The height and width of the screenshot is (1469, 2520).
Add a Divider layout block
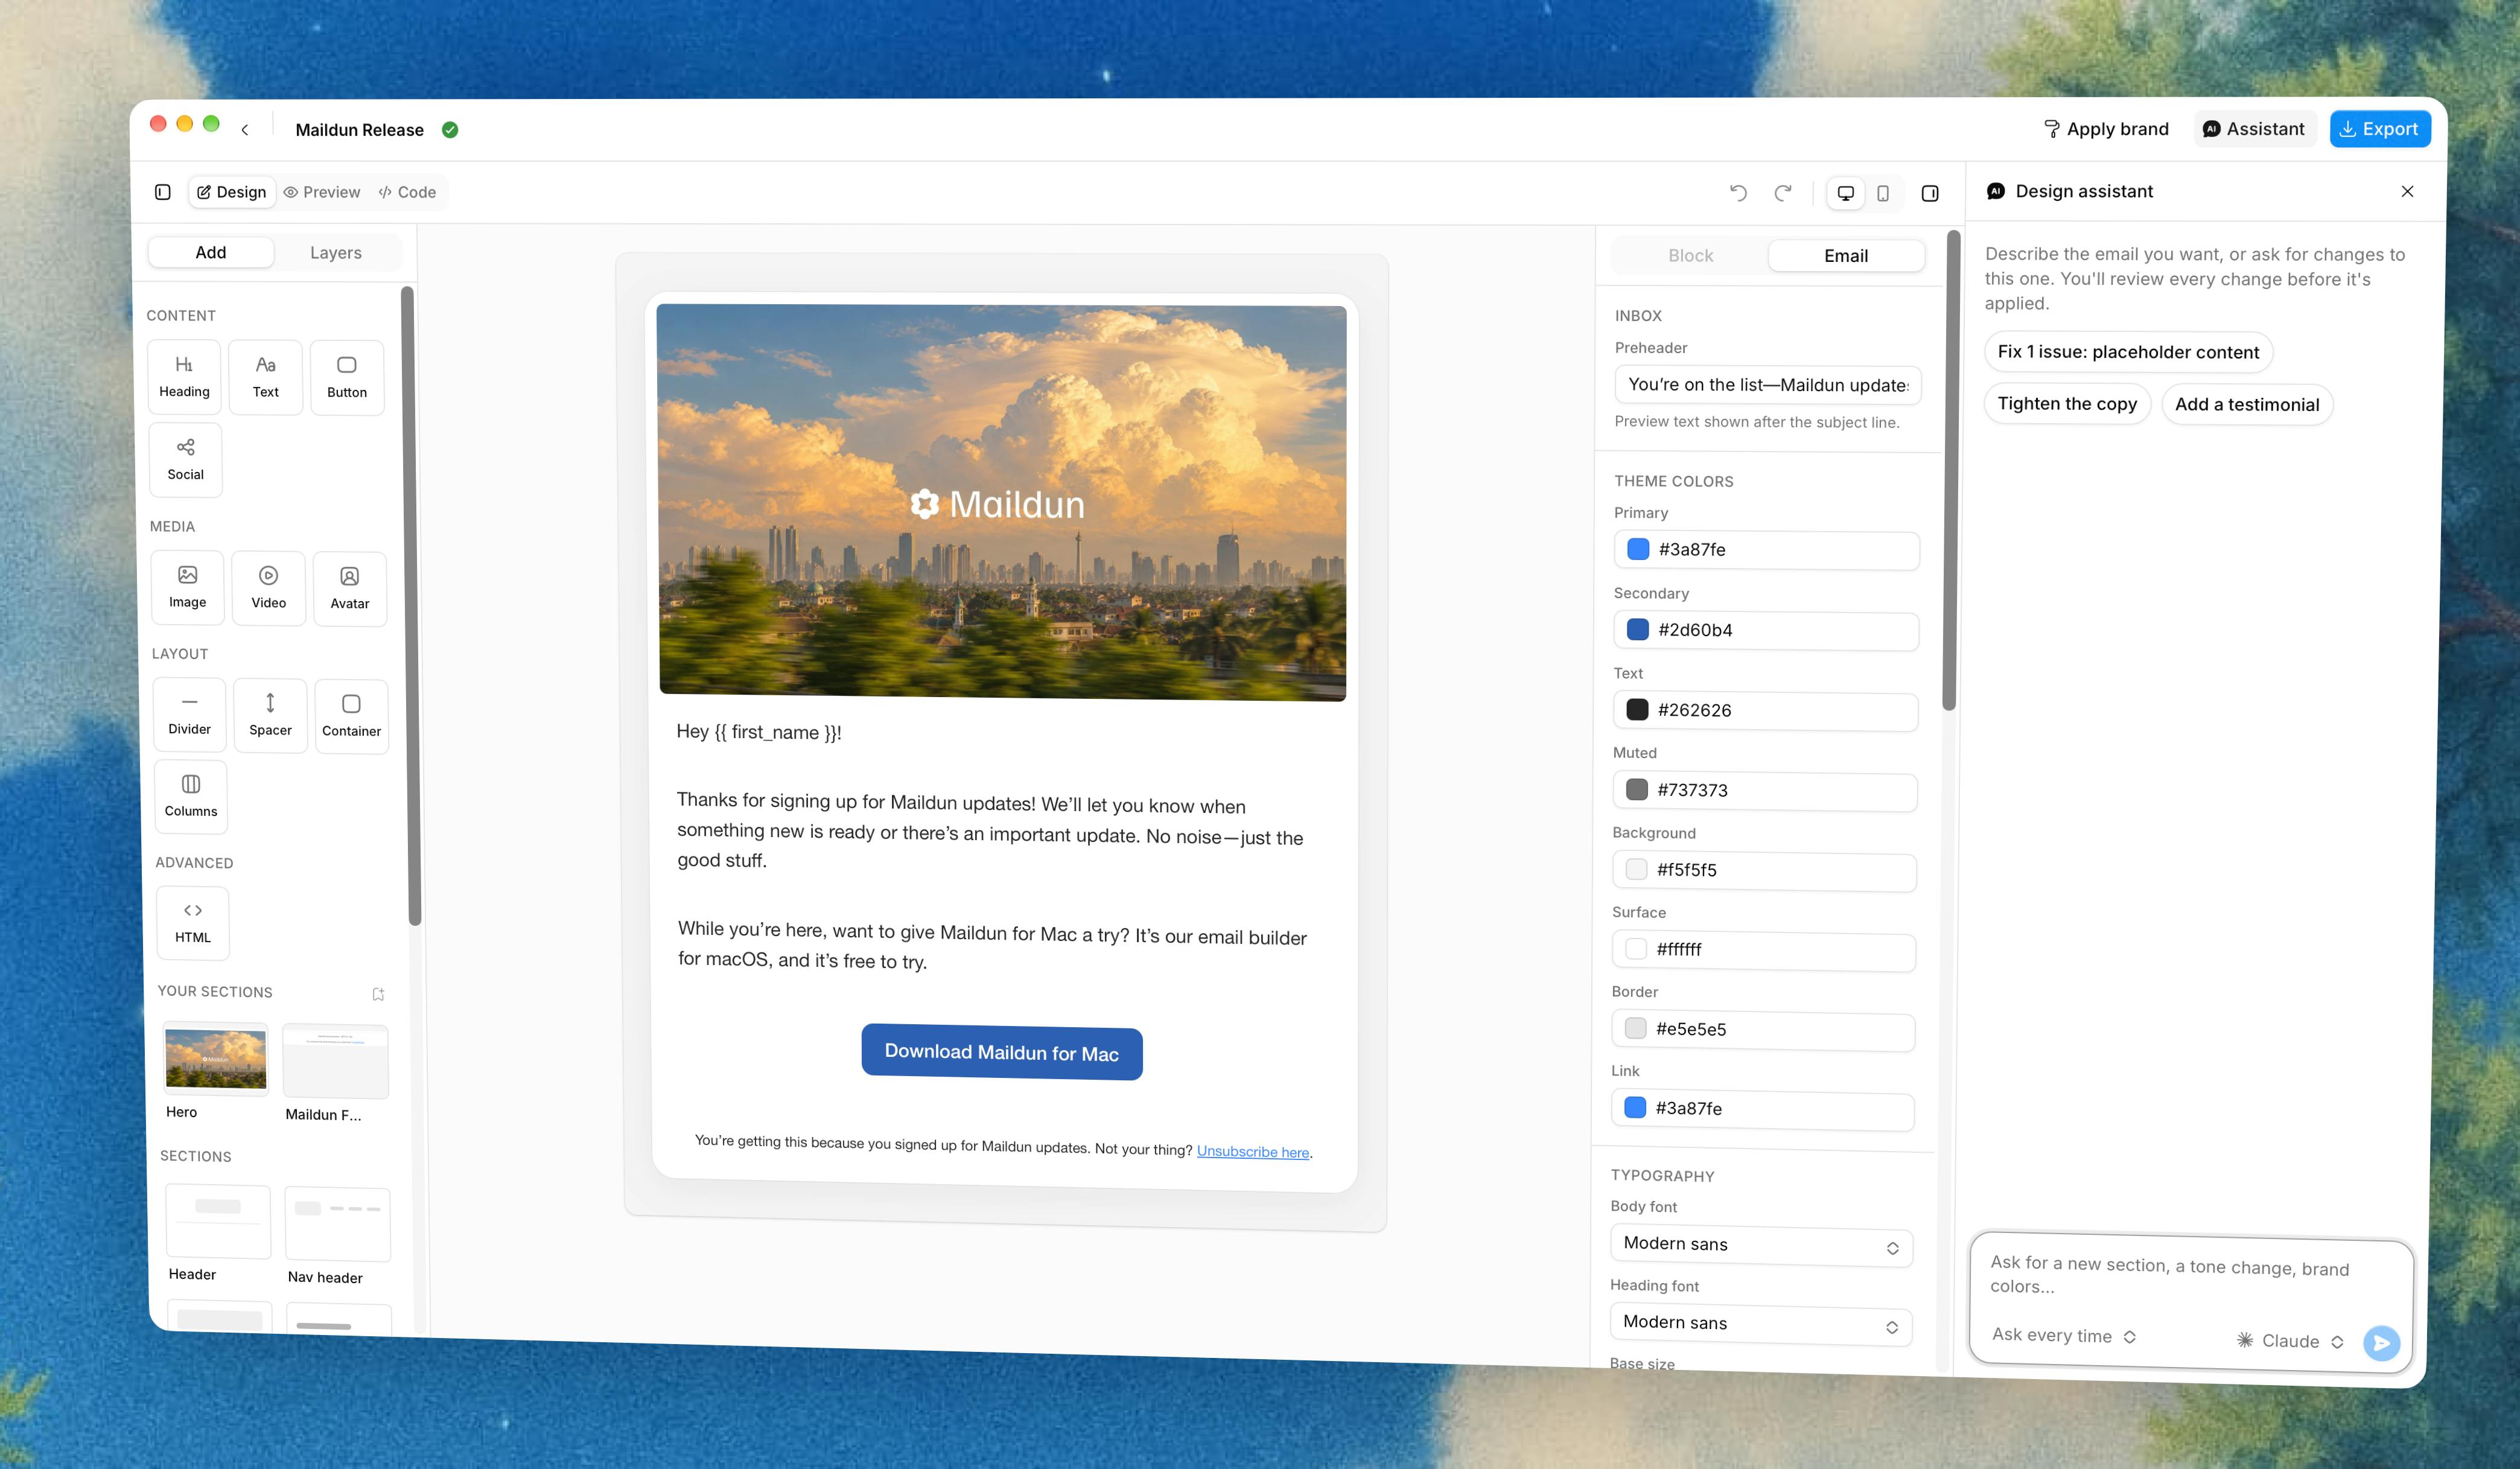coord(189,715)
